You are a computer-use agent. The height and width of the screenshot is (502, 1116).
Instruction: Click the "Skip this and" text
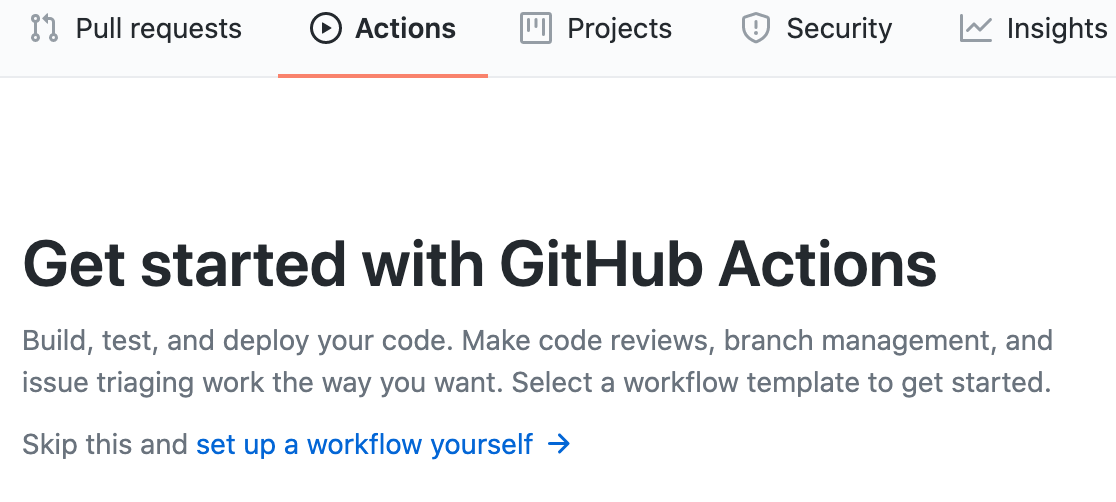(x=105, y=444)
